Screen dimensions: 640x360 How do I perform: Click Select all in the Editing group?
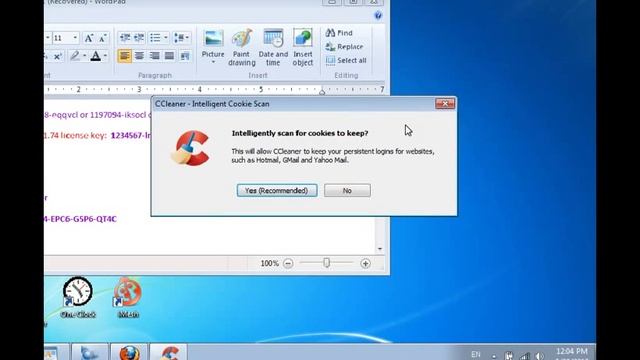click(x=346, y=60)
